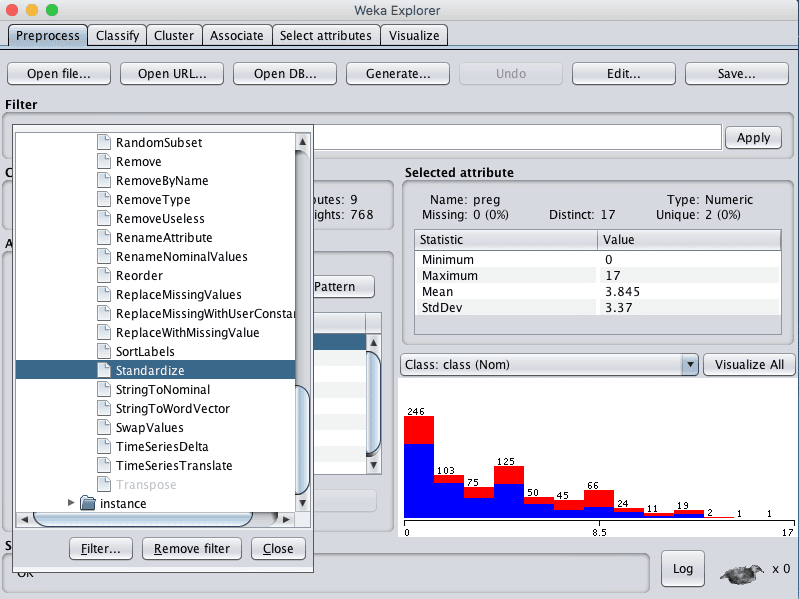799x599 pixels.
Task: Select the Standardize filter
Action: 155,370
